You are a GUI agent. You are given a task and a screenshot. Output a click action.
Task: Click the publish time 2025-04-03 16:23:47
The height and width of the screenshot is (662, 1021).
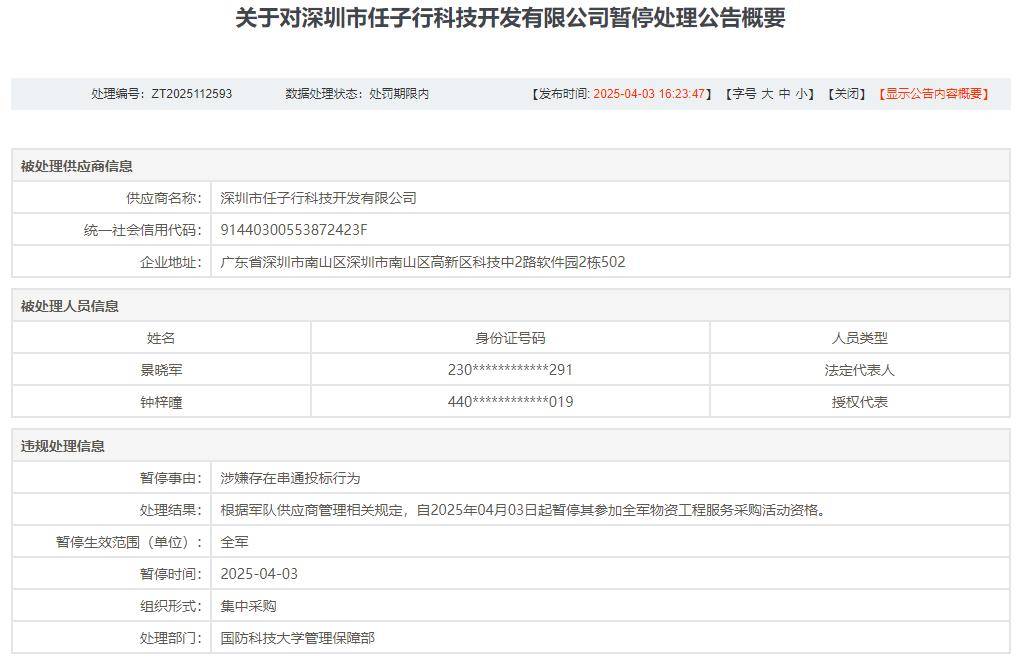(x=649, y=94)
